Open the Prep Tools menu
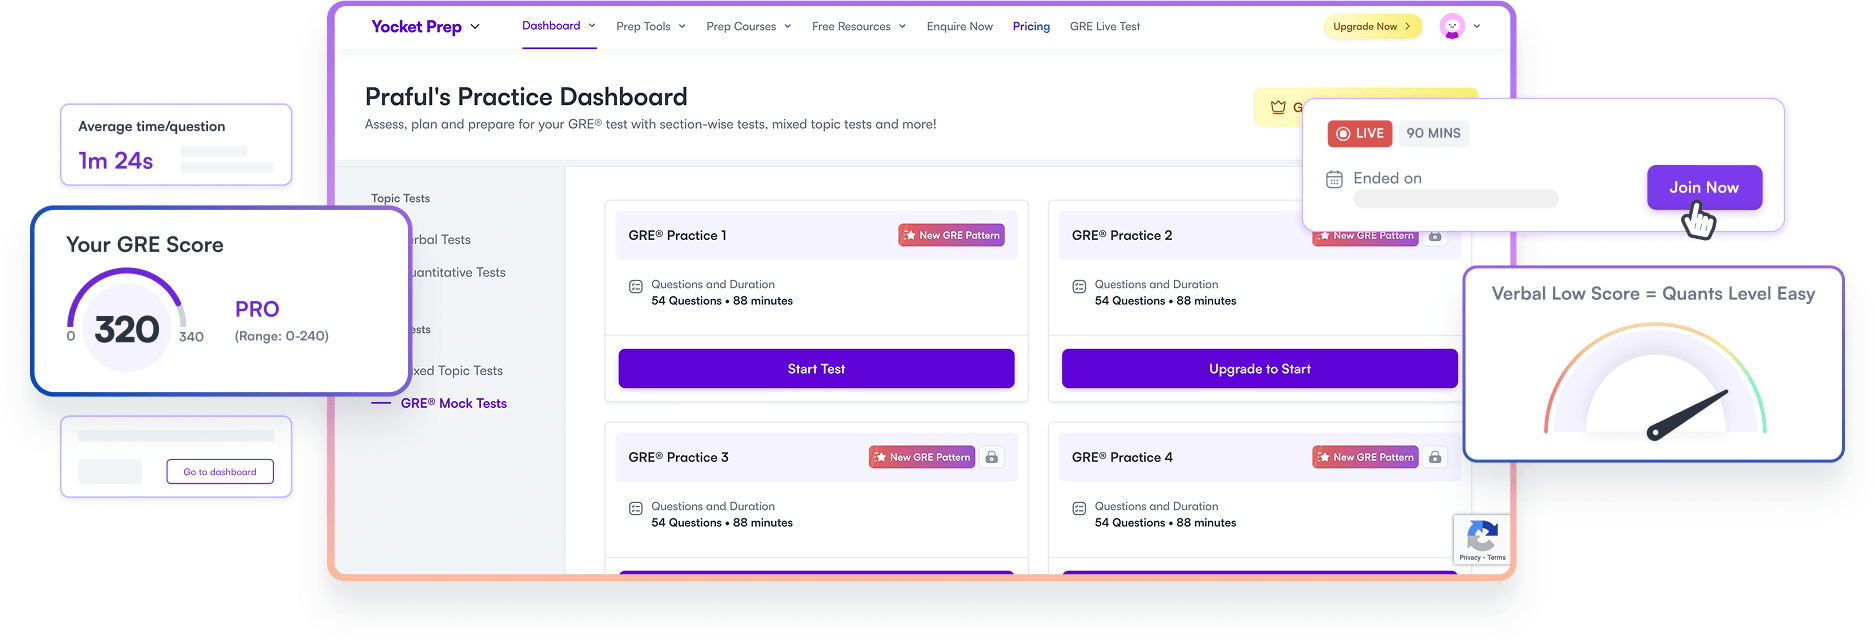 point(643,27)
